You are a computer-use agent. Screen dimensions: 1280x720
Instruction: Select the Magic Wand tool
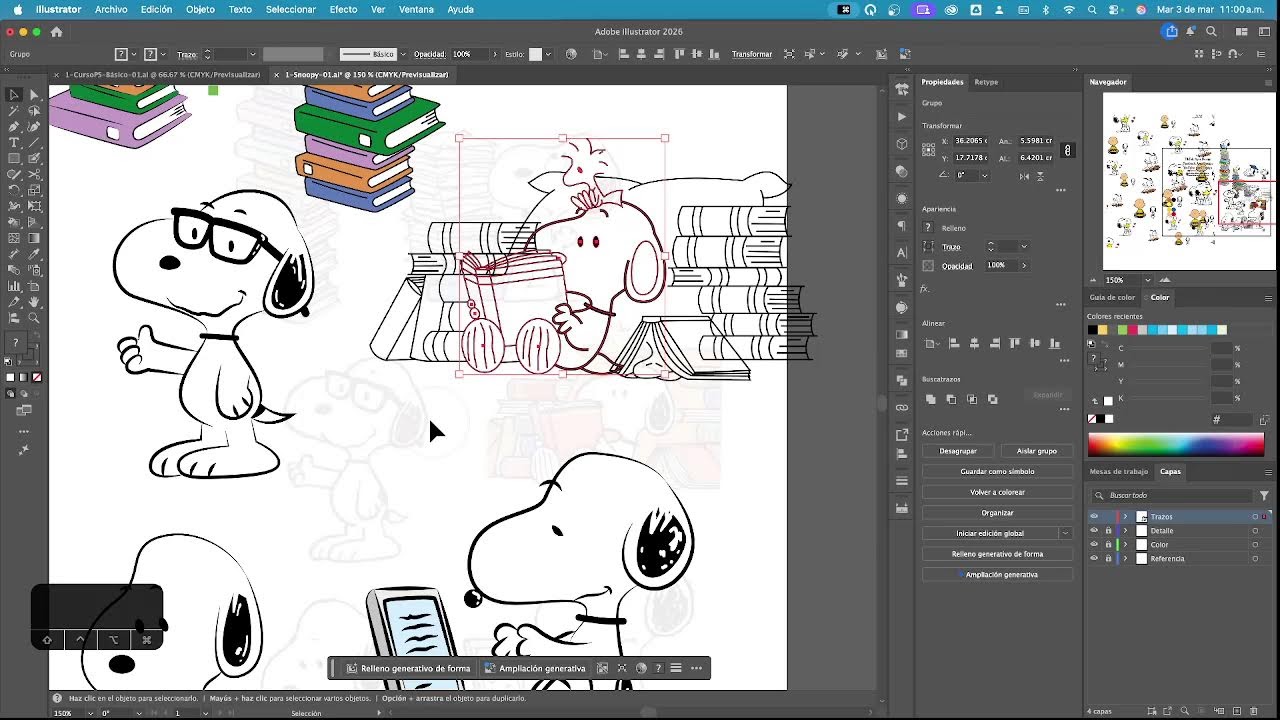coord(14,111)
